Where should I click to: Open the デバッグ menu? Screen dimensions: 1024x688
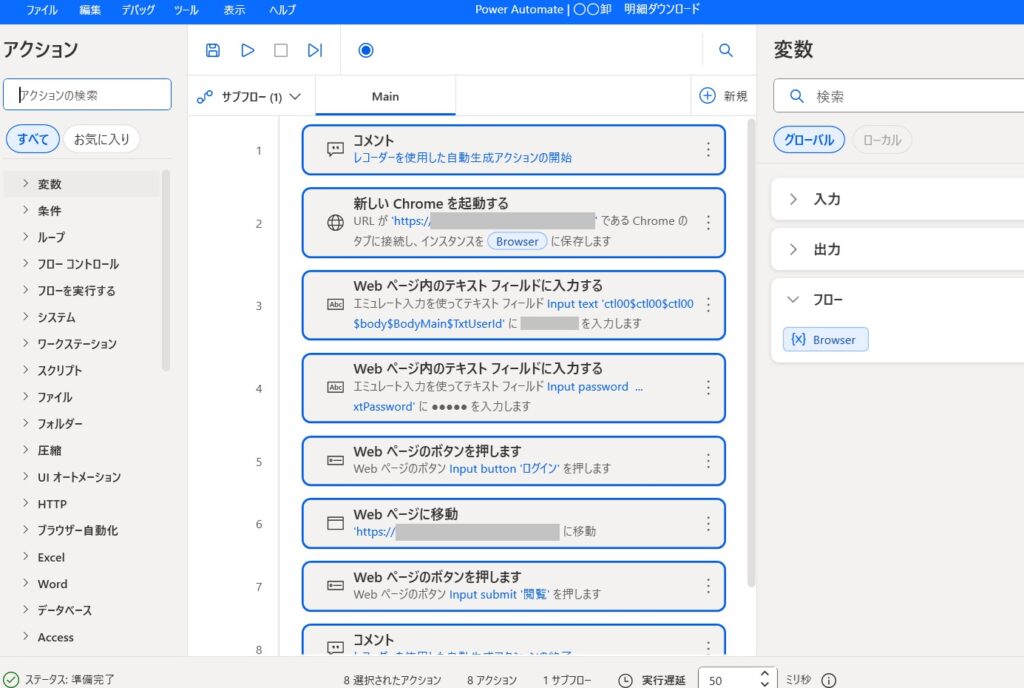(138, 9)
